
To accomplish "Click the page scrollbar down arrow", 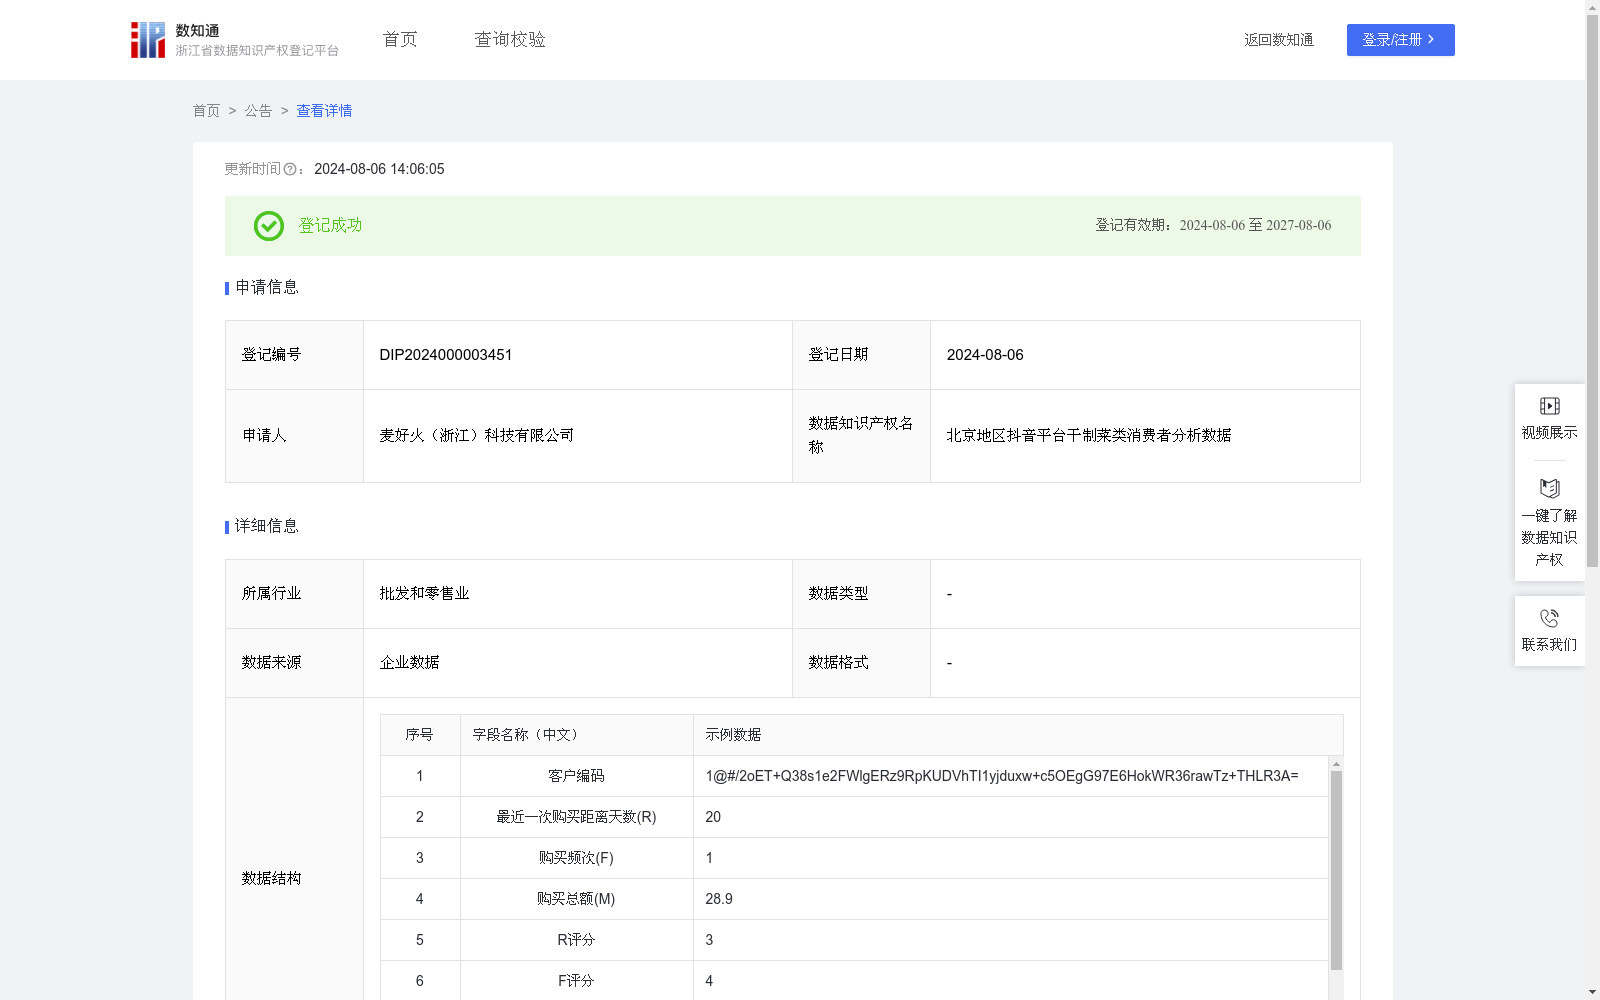I will (x=1592, y=992).
